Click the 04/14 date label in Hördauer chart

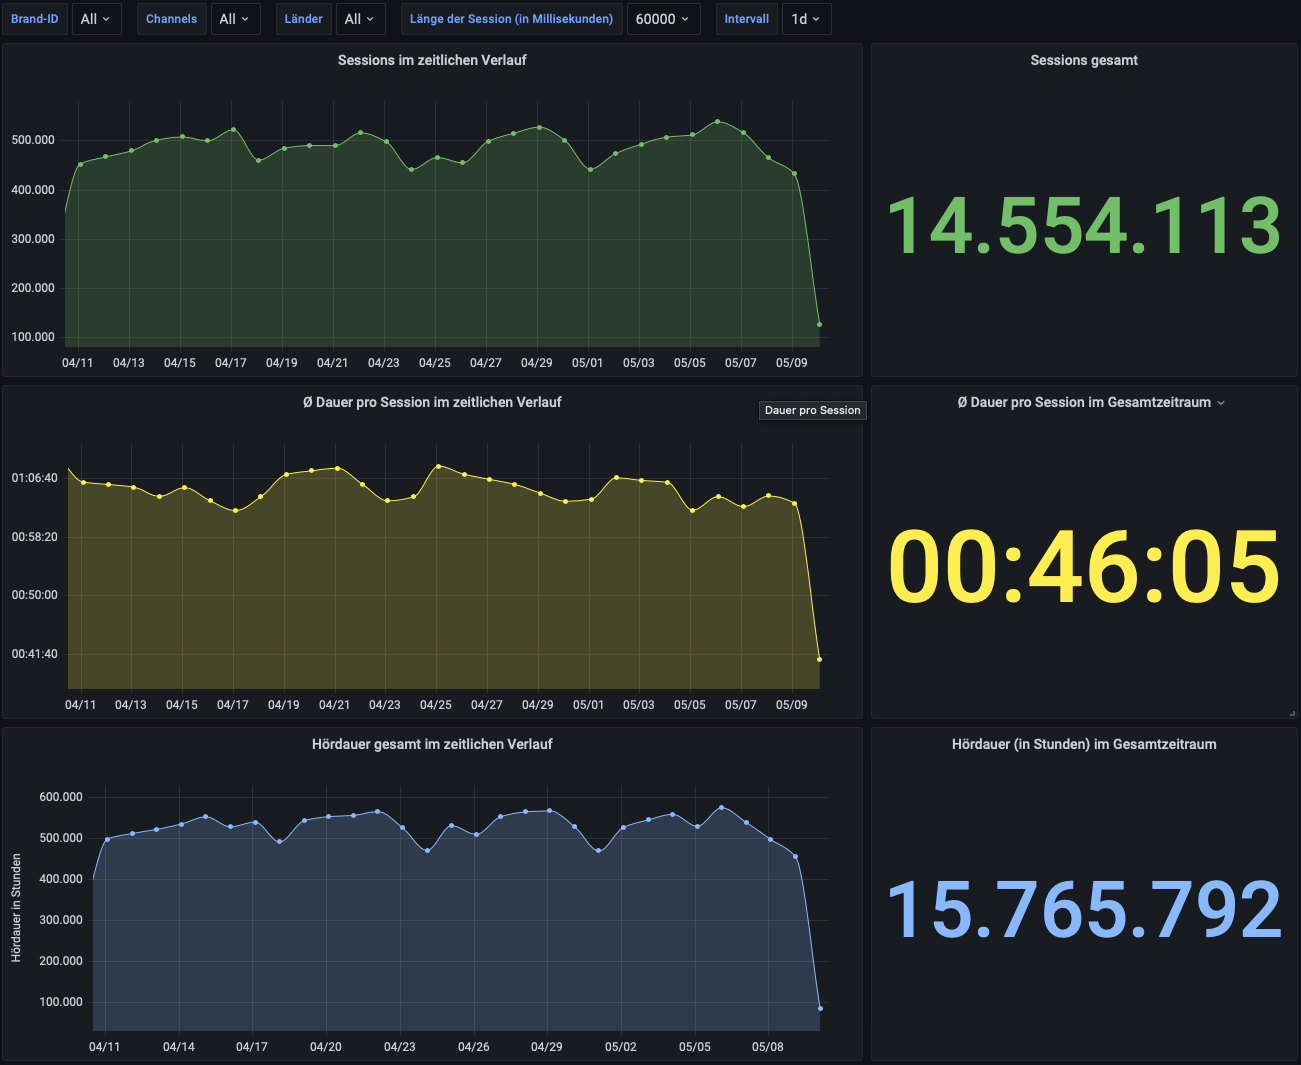(179, 1047)
